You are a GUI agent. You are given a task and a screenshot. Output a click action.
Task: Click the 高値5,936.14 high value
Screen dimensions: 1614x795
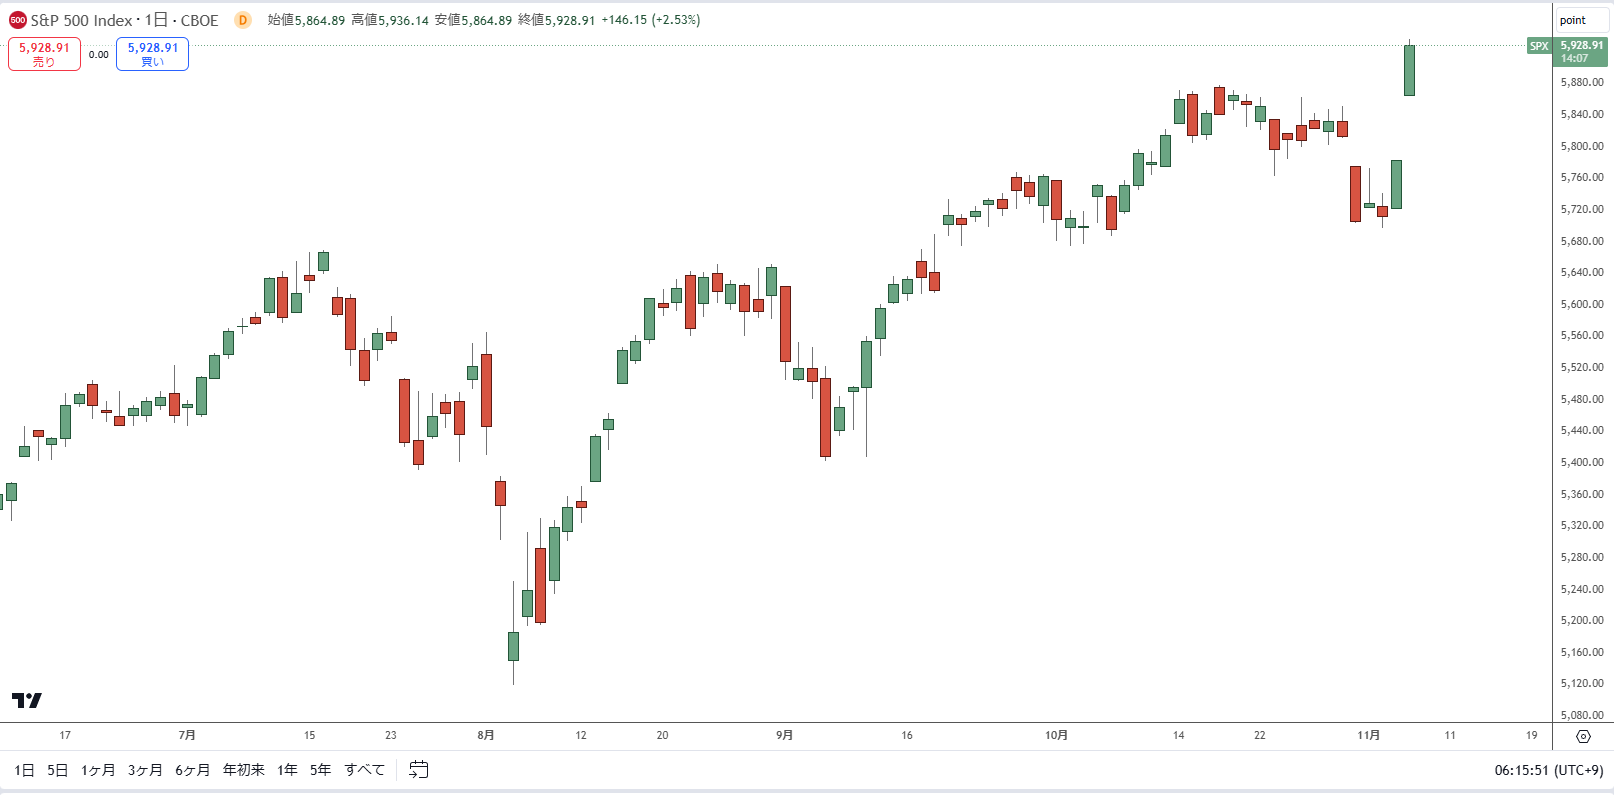click(389, 20)
